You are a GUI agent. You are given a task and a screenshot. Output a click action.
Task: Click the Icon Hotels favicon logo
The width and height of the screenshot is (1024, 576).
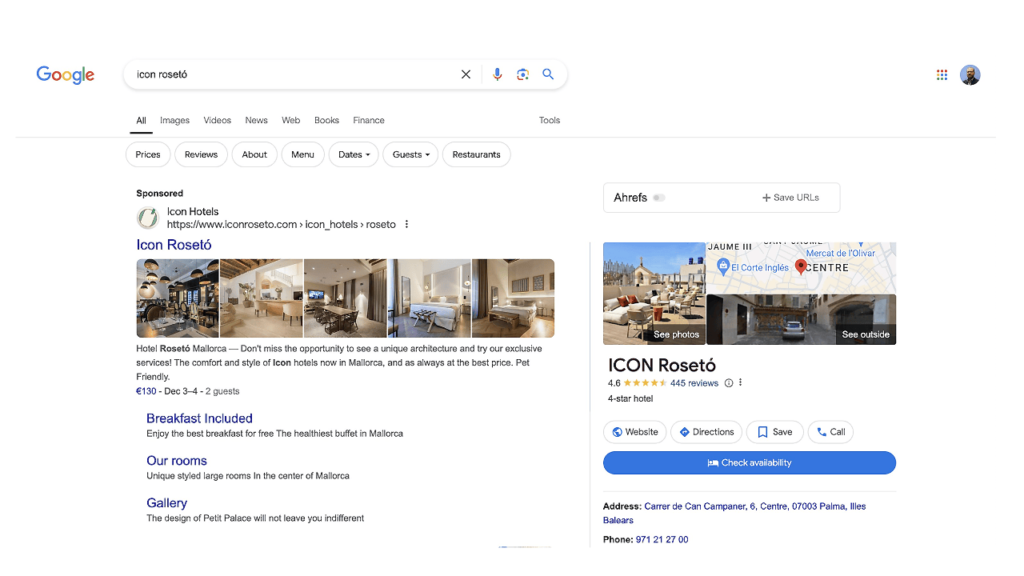[x=148, y=217]
